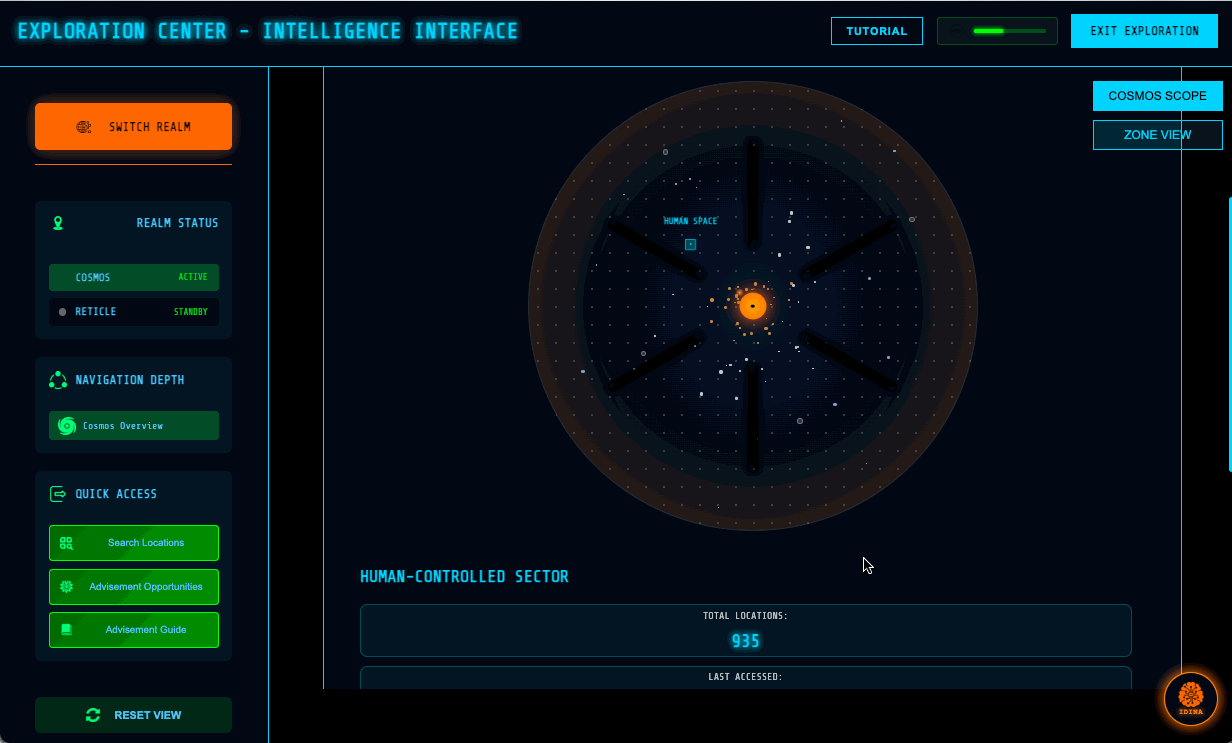Click the orange sun at map center
This screenshot has height=743, width=1232.
point(753,306)
